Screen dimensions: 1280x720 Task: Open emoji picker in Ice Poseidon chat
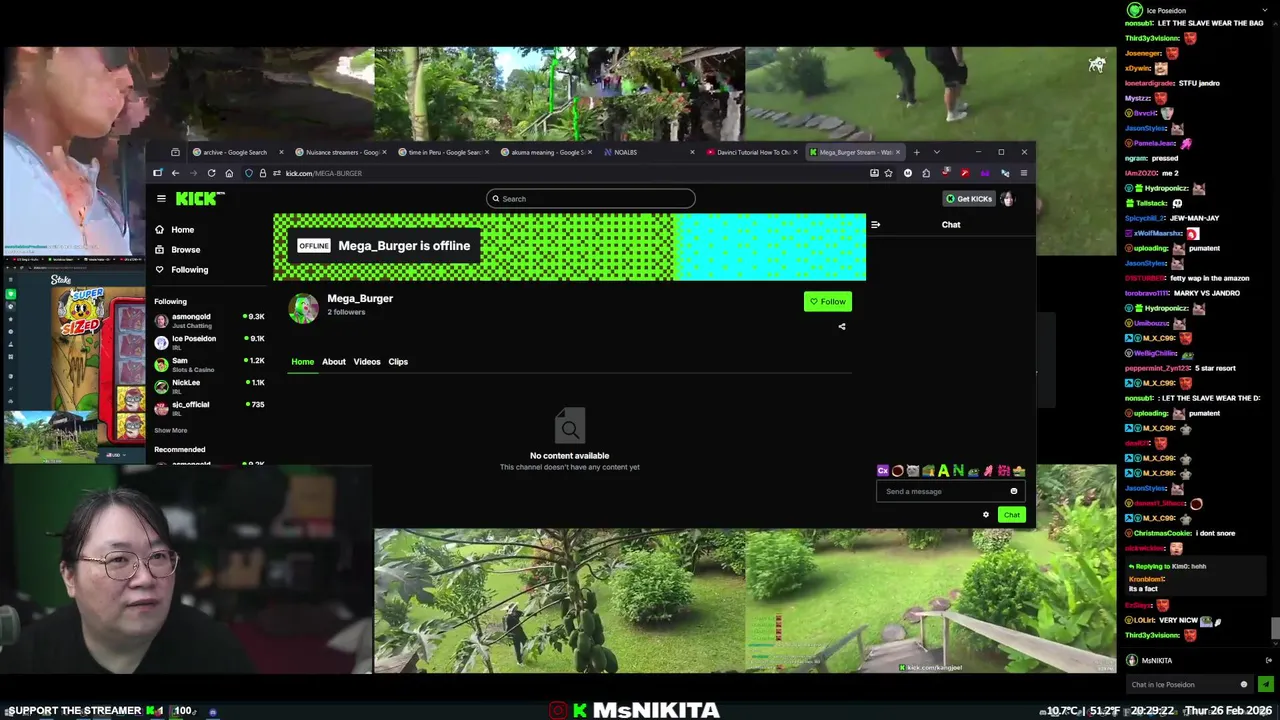(x=1243, y=685)
